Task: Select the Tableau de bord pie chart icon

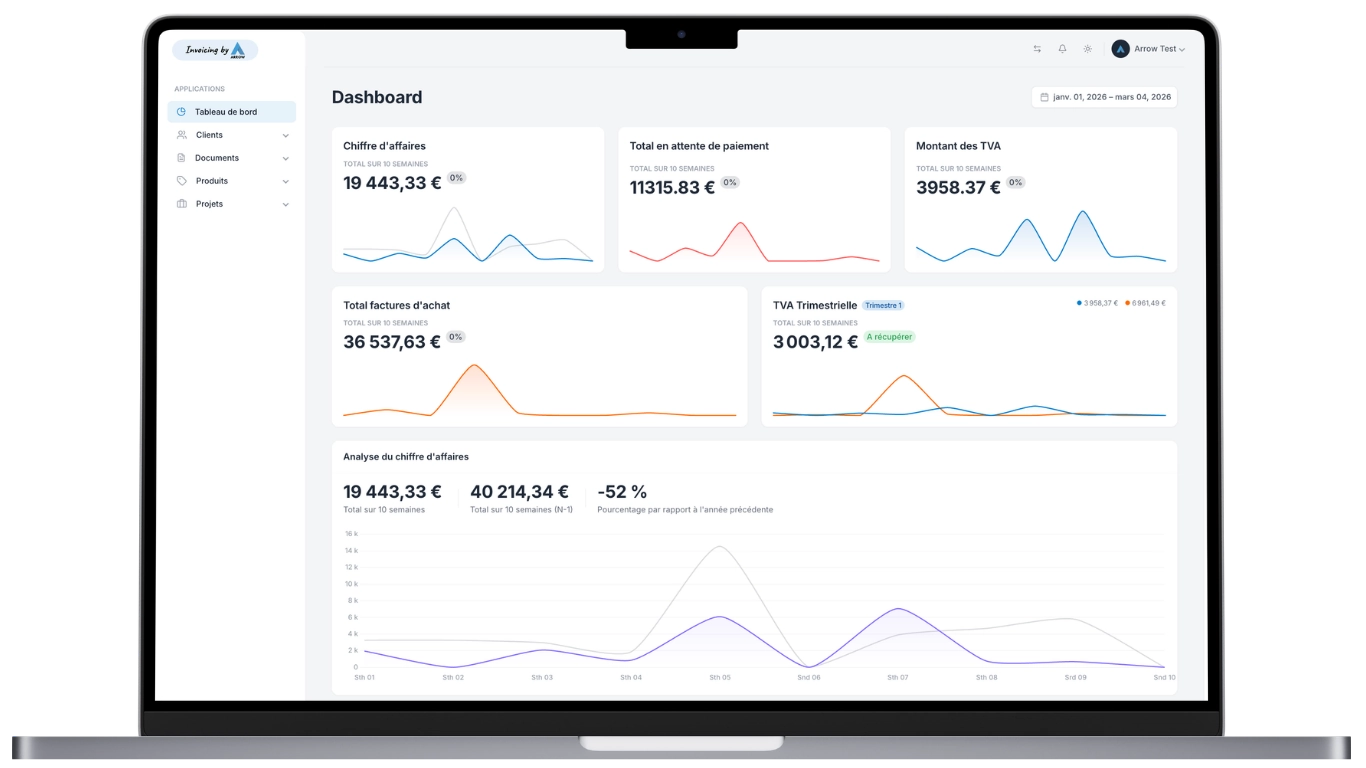Action: point(181,112)
